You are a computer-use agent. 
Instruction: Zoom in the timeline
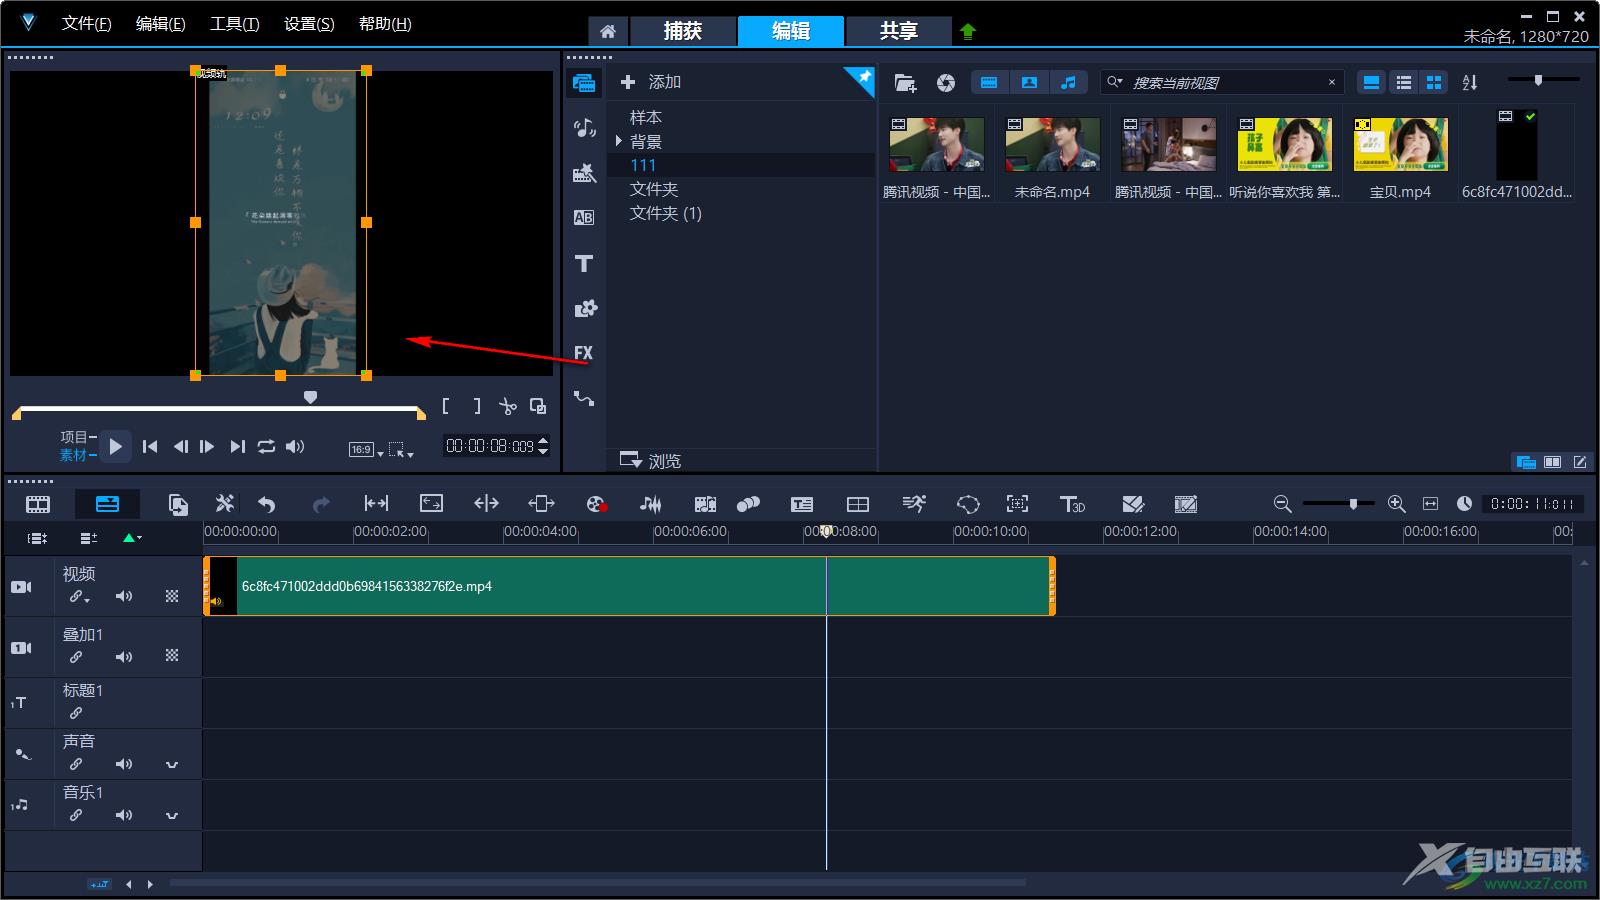1397,504
